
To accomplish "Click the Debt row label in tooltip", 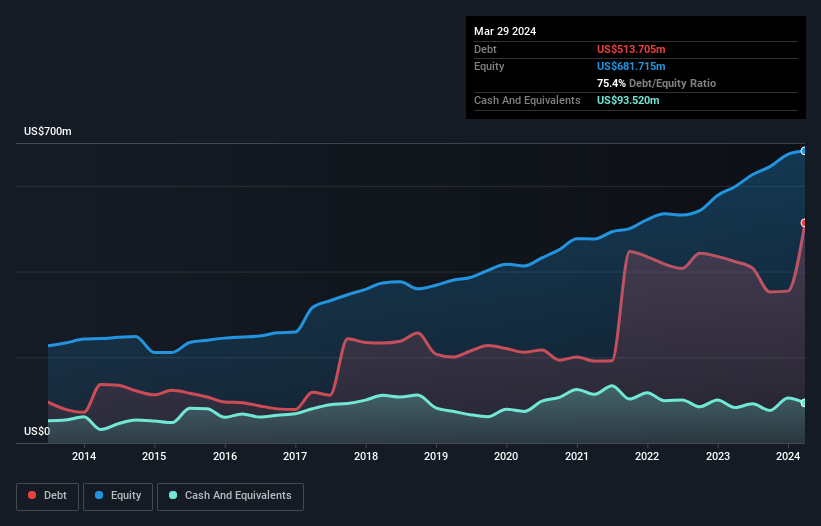I will point(485,49).
